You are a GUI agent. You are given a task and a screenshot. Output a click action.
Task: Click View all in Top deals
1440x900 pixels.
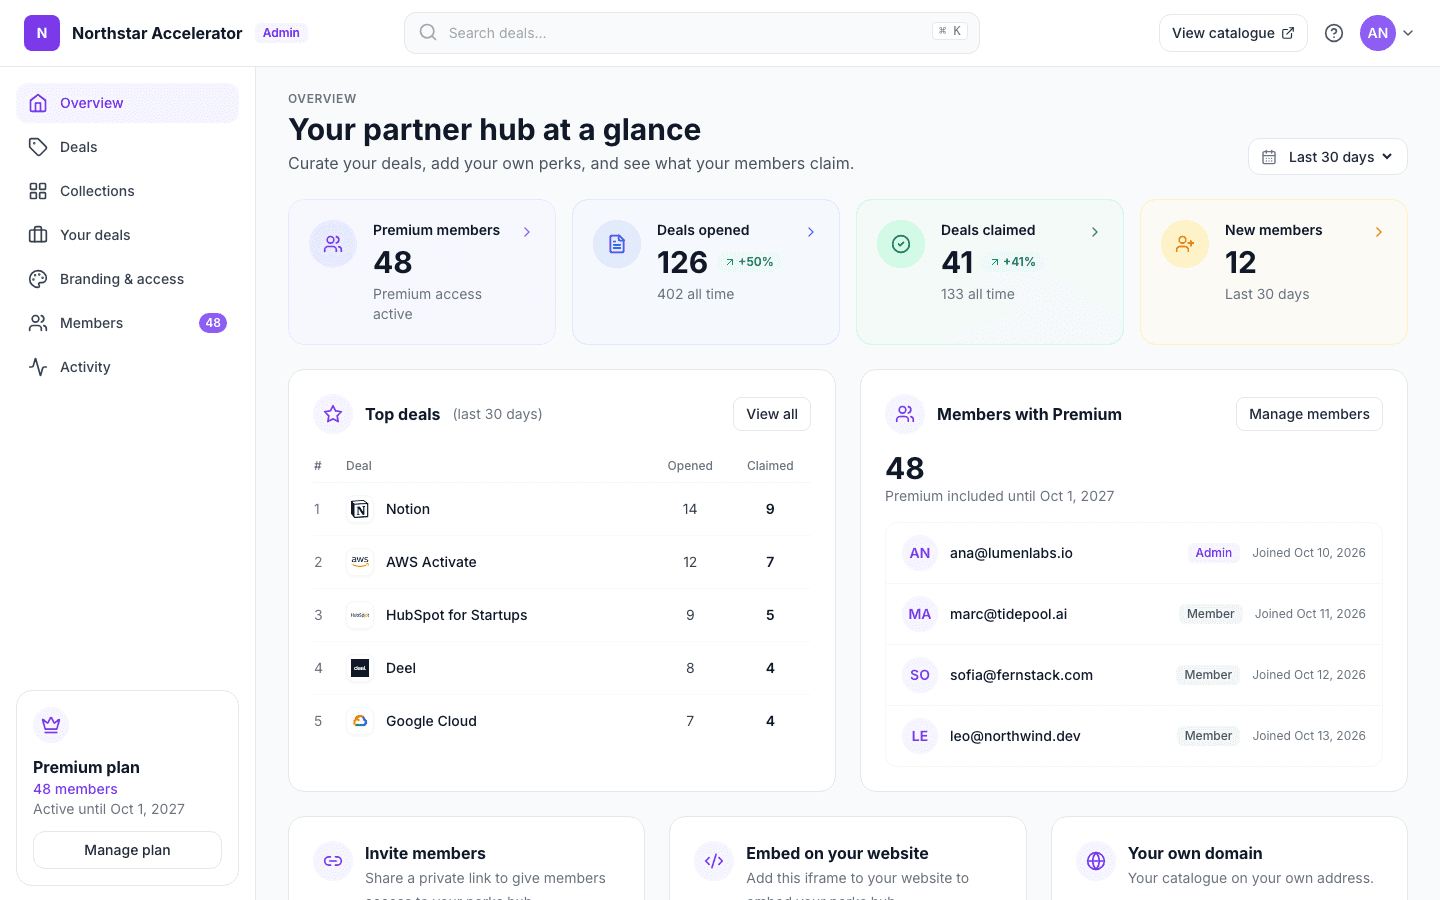point(772,414)
